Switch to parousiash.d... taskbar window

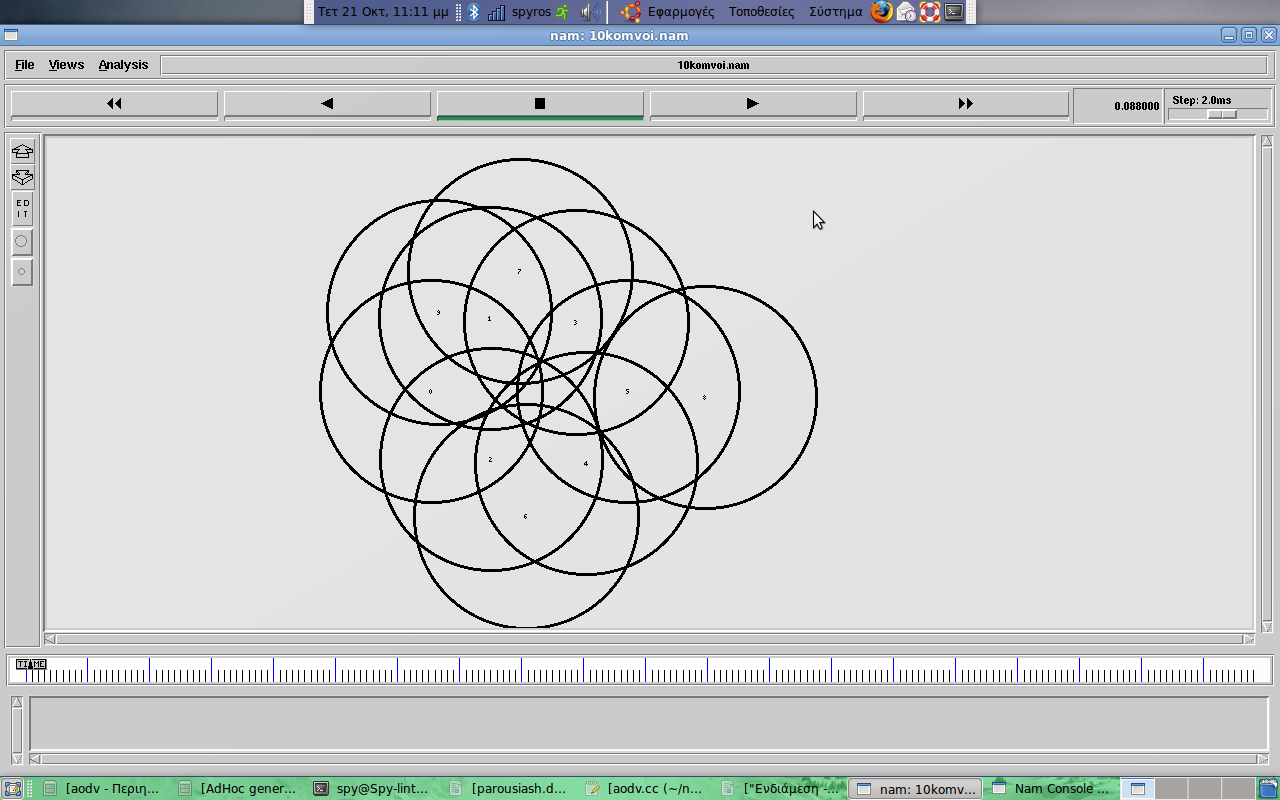pyautogui.click(x=508, y=788)
